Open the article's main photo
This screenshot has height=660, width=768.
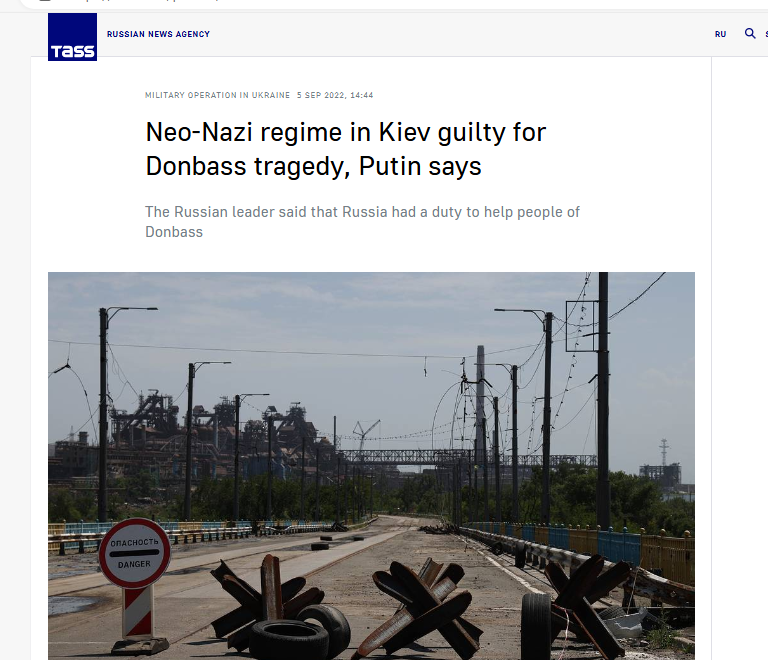371,466
